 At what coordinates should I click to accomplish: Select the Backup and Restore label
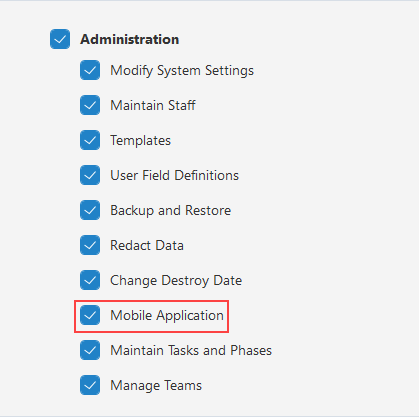coord(170,211)
